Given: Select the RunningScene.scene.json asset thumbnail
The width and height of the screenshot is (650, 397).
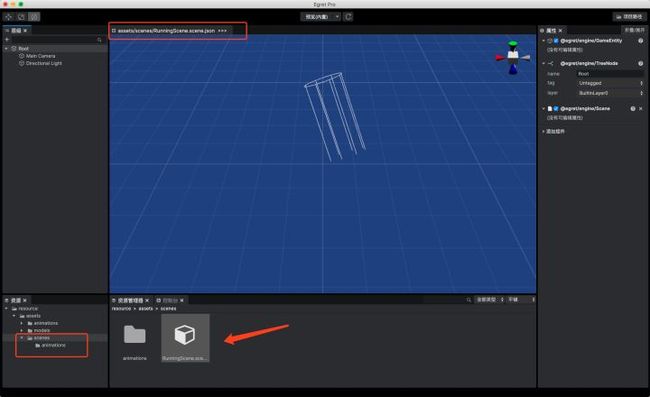Looking at the screenshot, I should click(185, 338).
